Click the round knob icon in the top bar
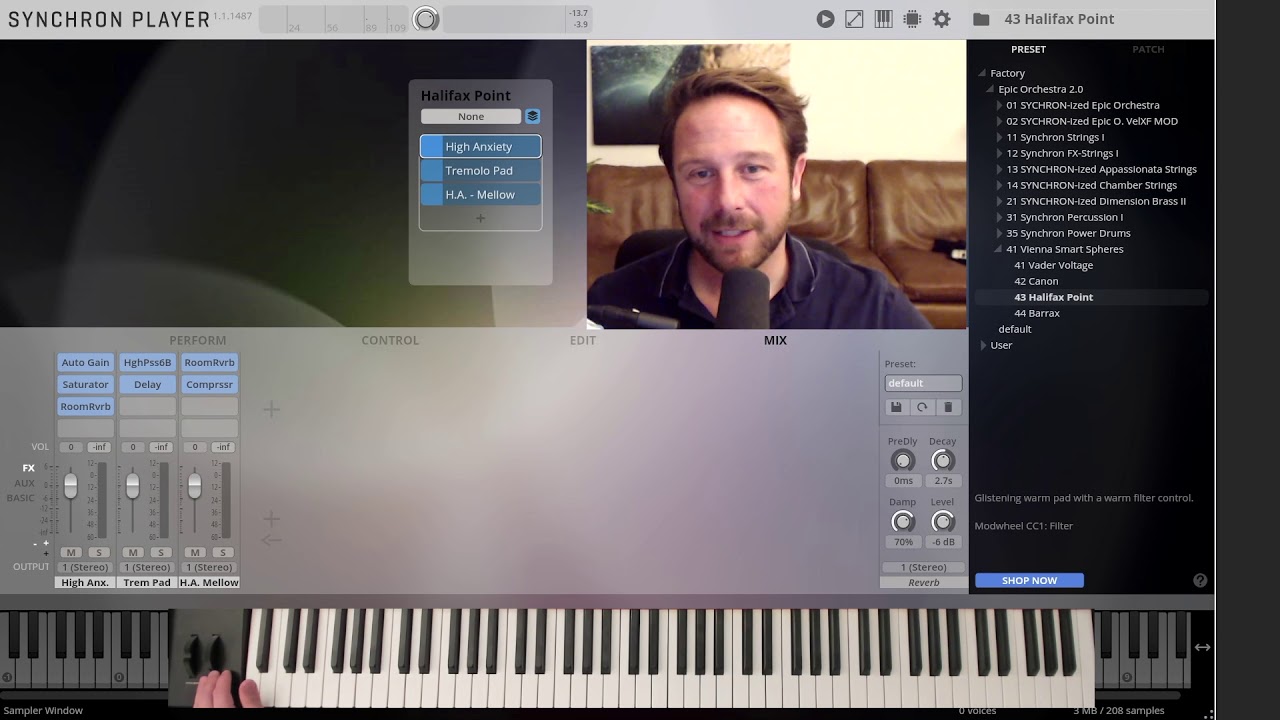This screenshot has width=1280, height=720. [426, 19]
